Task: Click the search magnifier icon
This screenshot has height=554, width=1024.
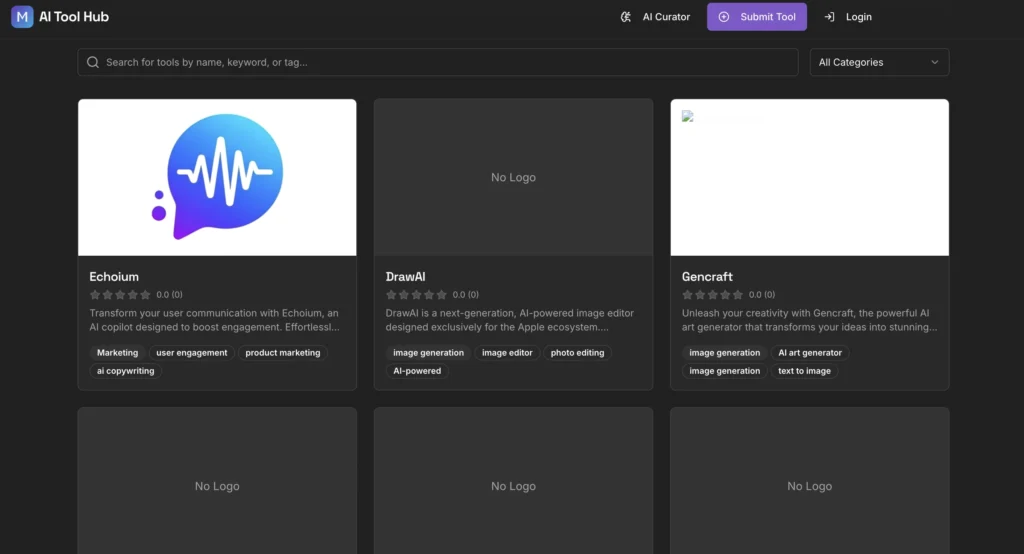Action: (x=93, y=62)
